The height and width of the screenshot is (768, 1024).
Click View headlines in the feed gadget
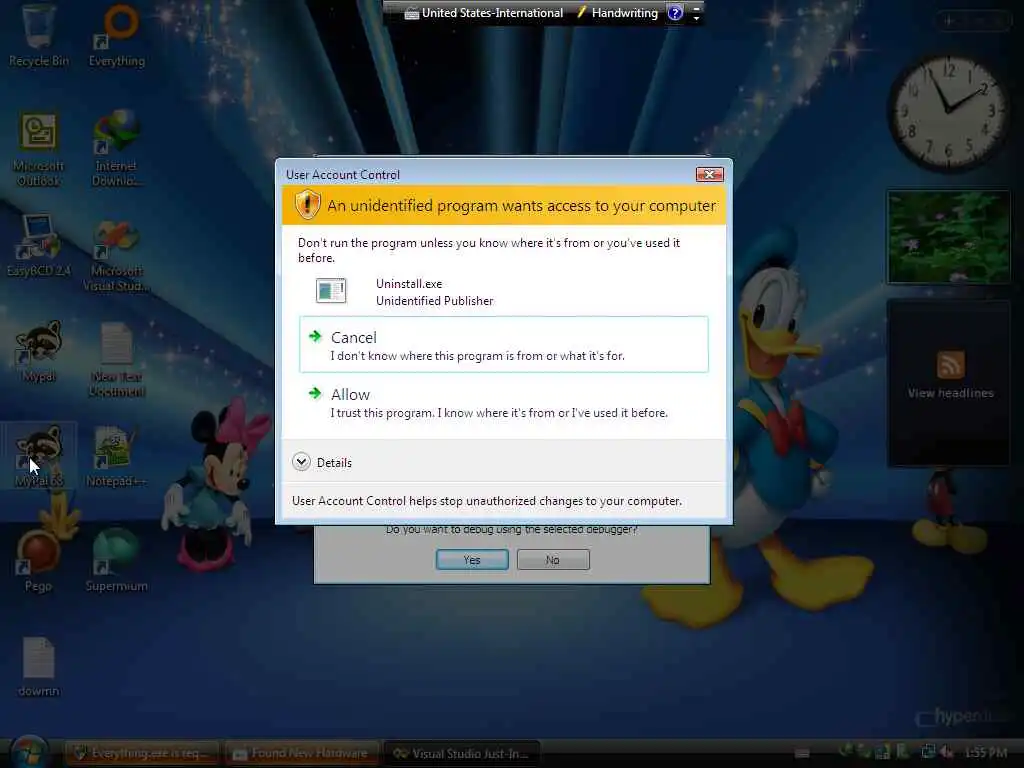(x=950, y=393)
